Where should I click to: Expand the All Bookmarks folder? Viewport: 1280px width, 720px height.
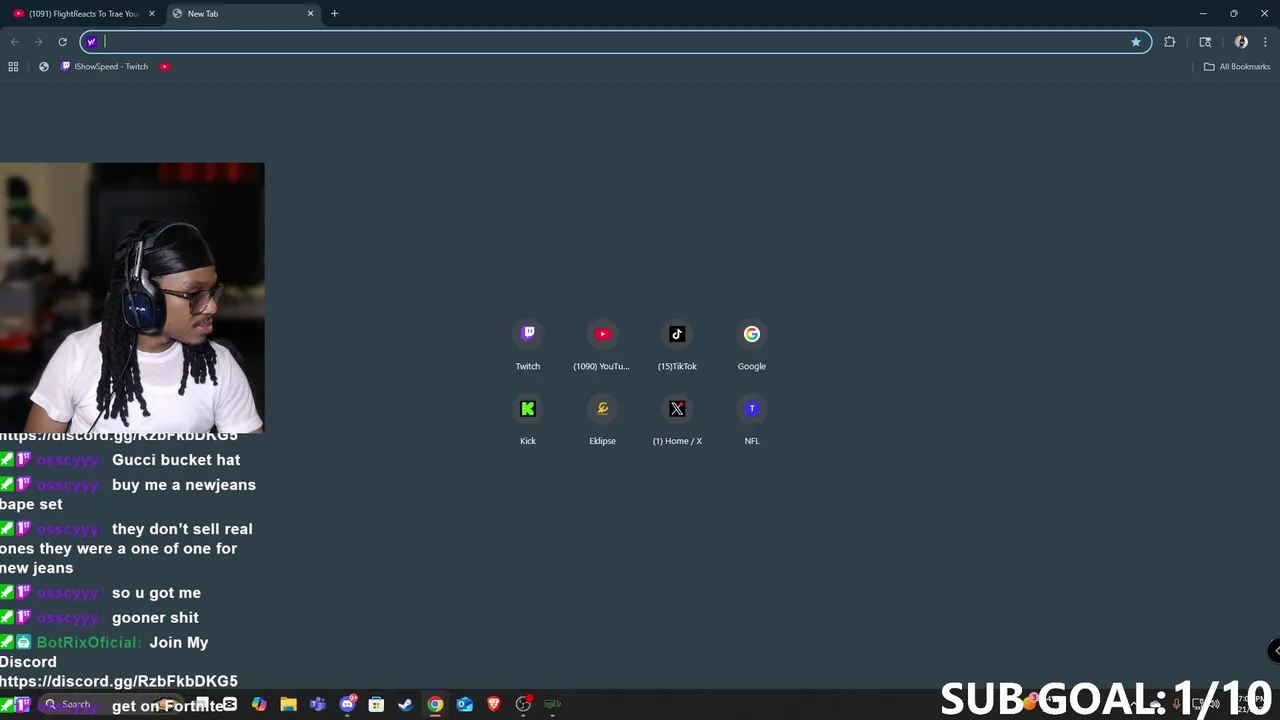coord(1236,66)
